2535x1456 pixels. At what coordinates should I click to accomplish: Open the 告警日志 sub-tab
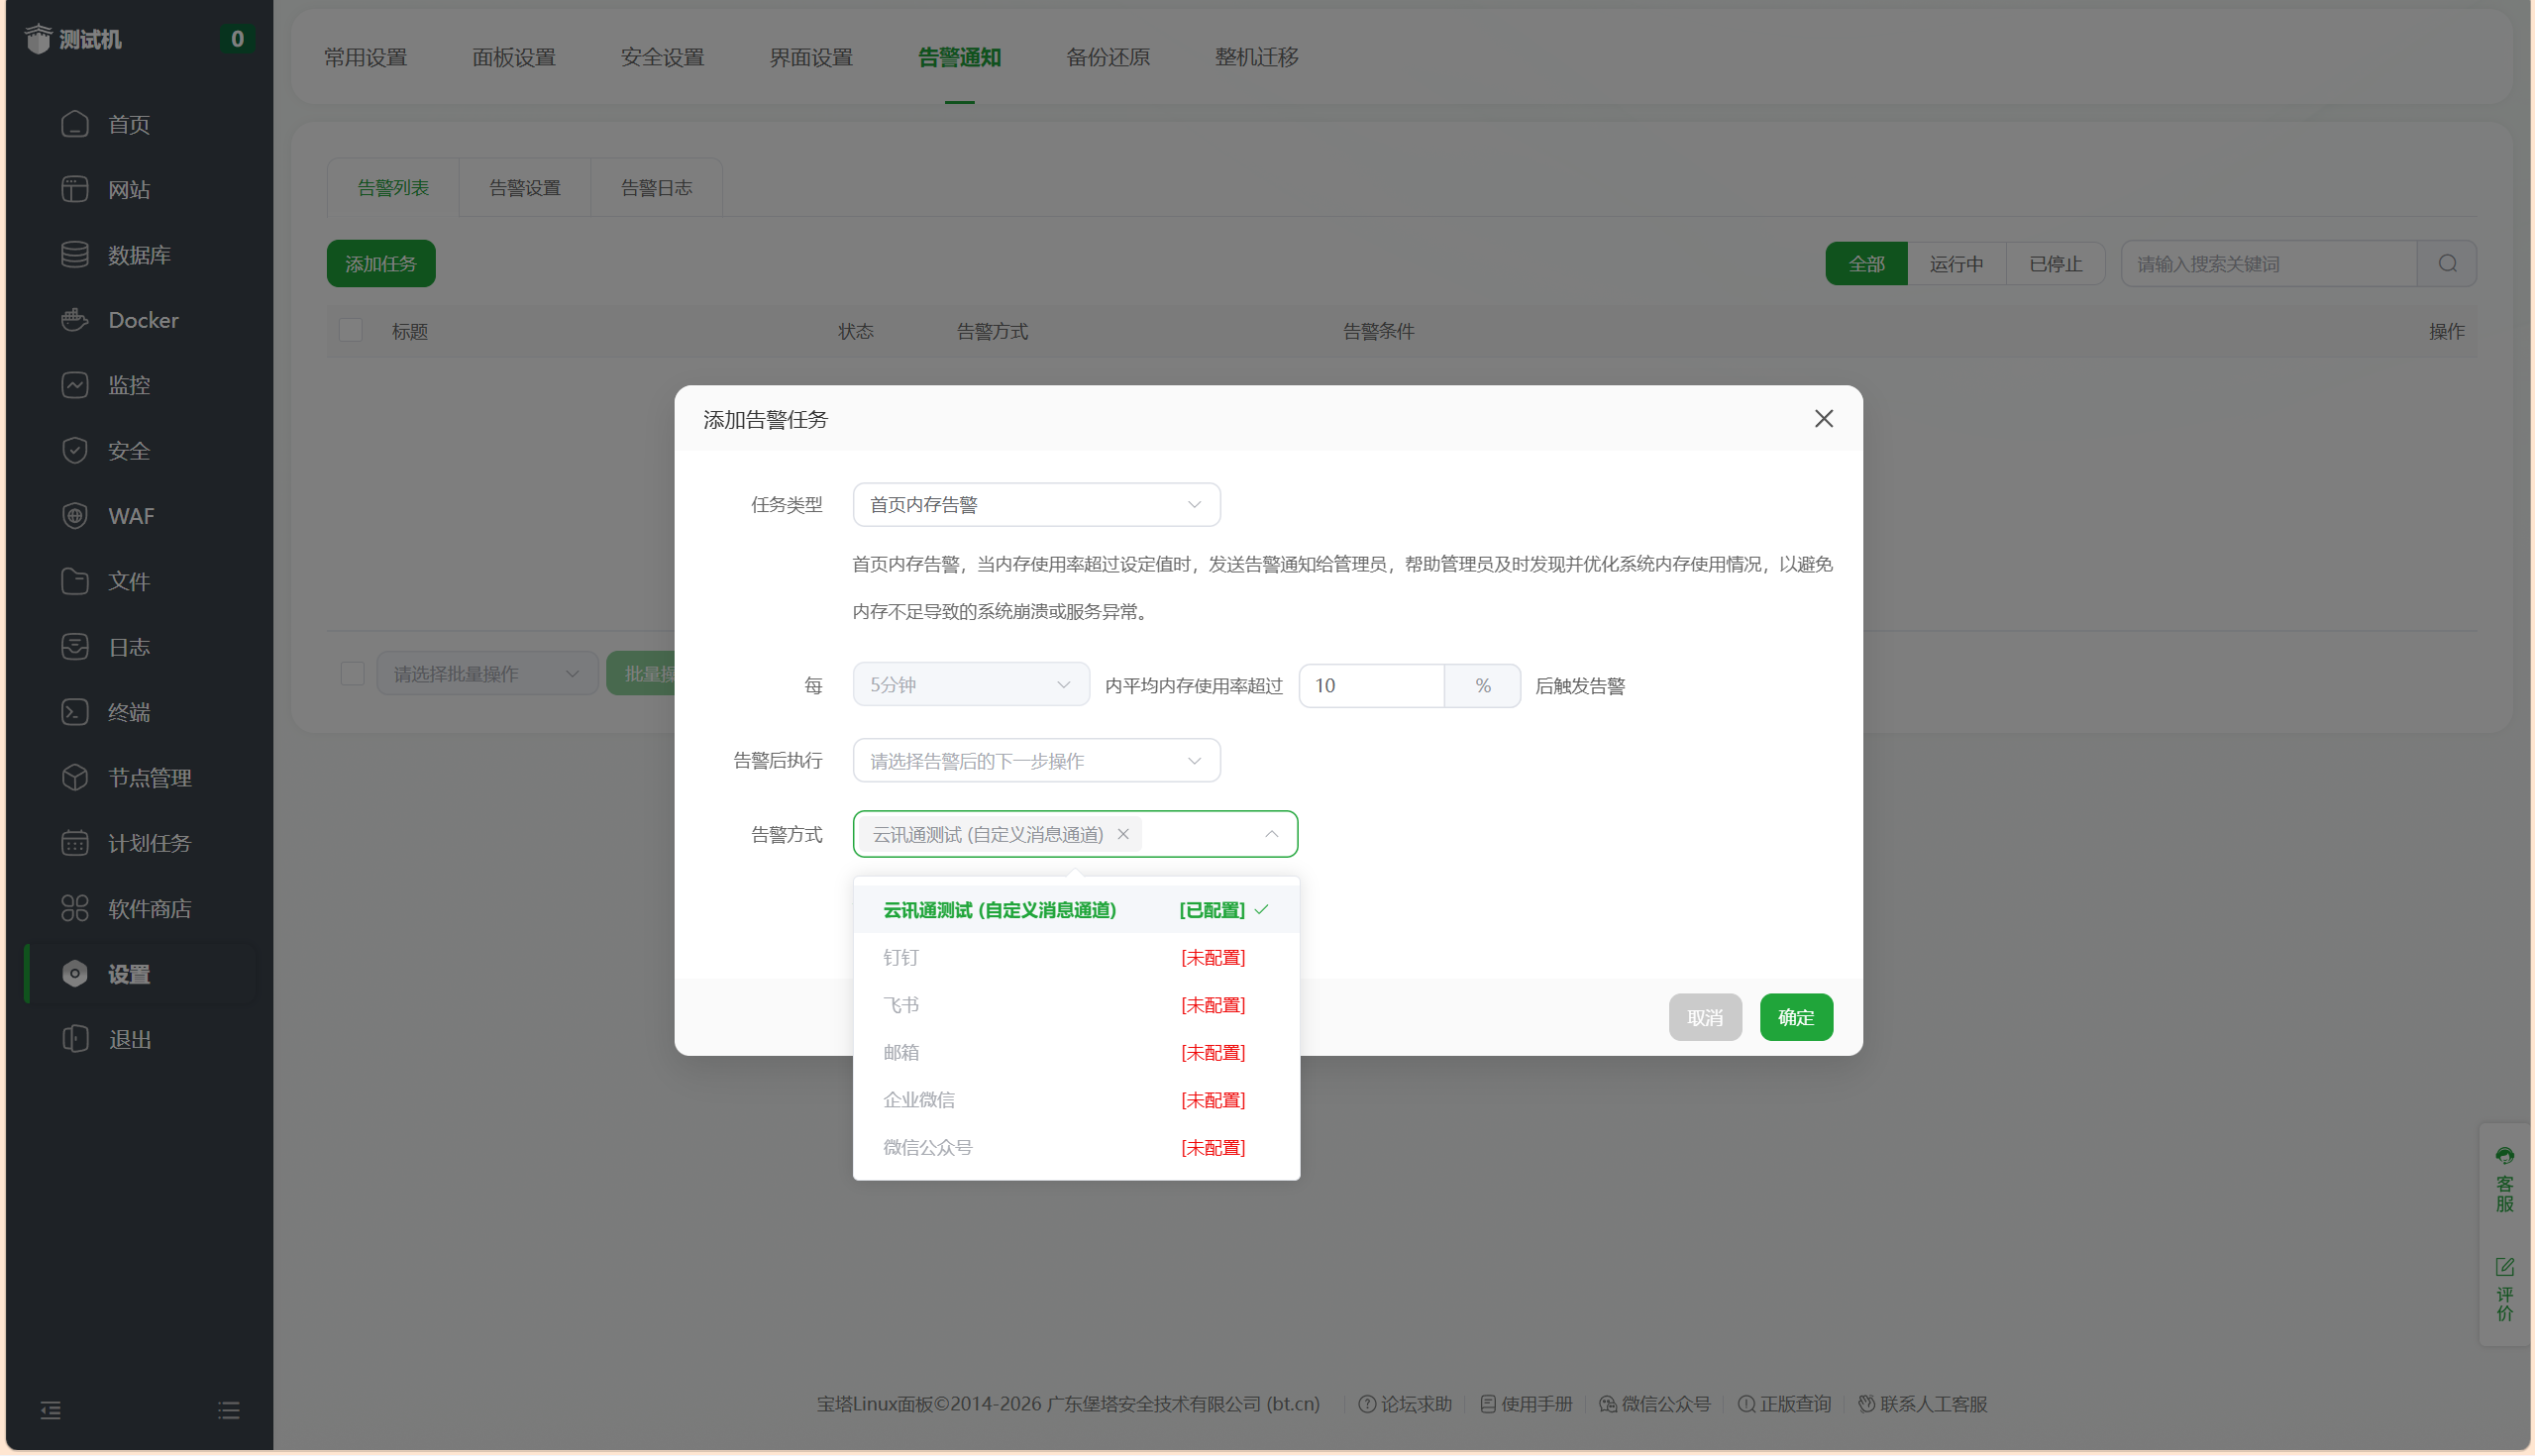[657, 188]
